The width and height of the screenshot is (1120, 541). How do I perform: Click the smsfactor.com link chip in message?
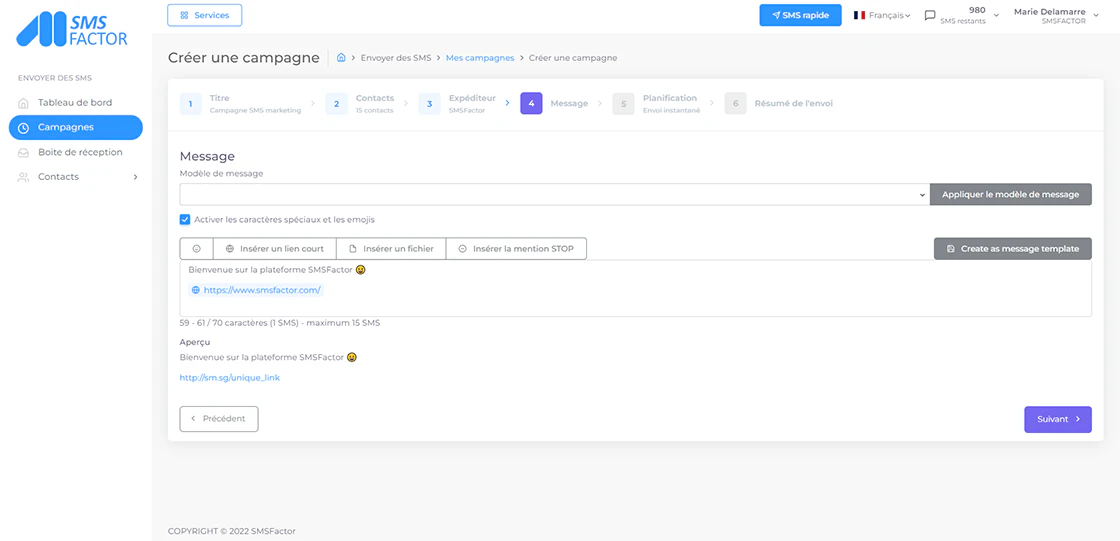[x=256, y=290]
